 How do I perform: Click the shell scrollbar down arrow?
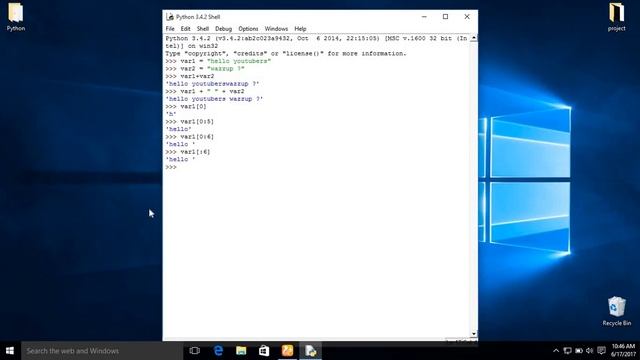(473, 333)
